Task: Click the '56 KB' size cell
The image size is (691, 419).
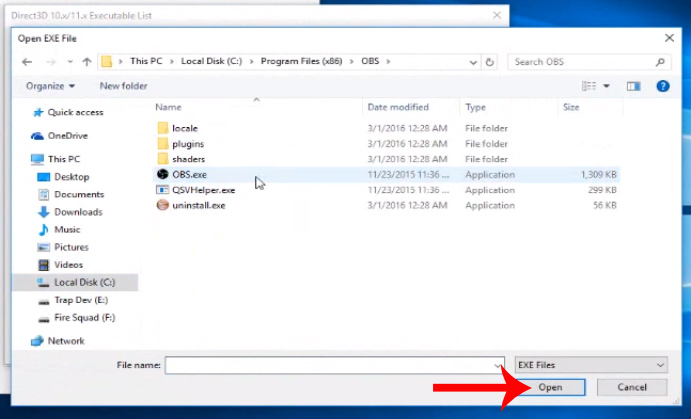Action: (x=605, y=205)
